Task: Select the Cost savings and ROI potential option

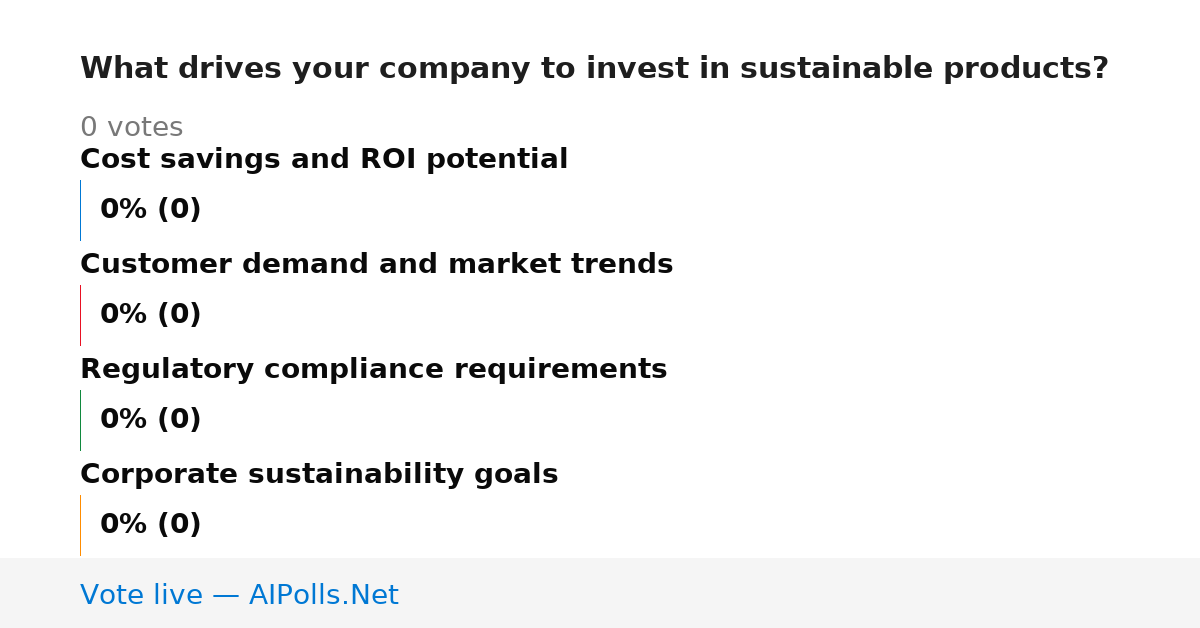Action: 324,159
